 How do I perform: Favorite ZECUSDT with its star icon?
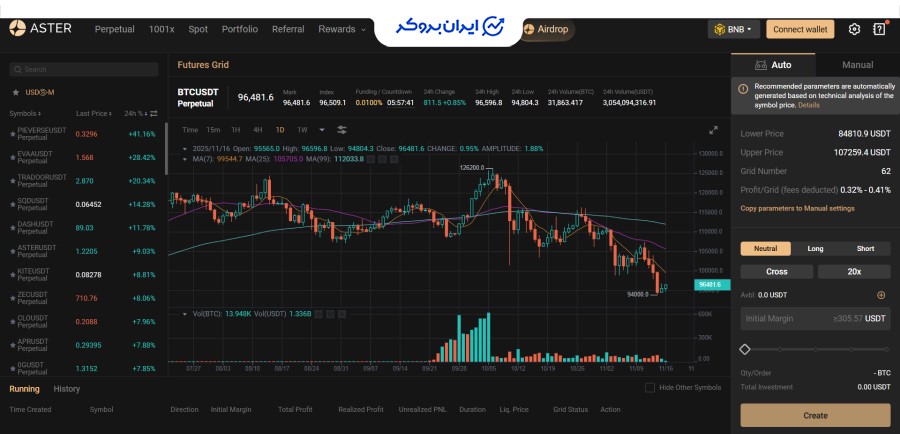[13, 298]
